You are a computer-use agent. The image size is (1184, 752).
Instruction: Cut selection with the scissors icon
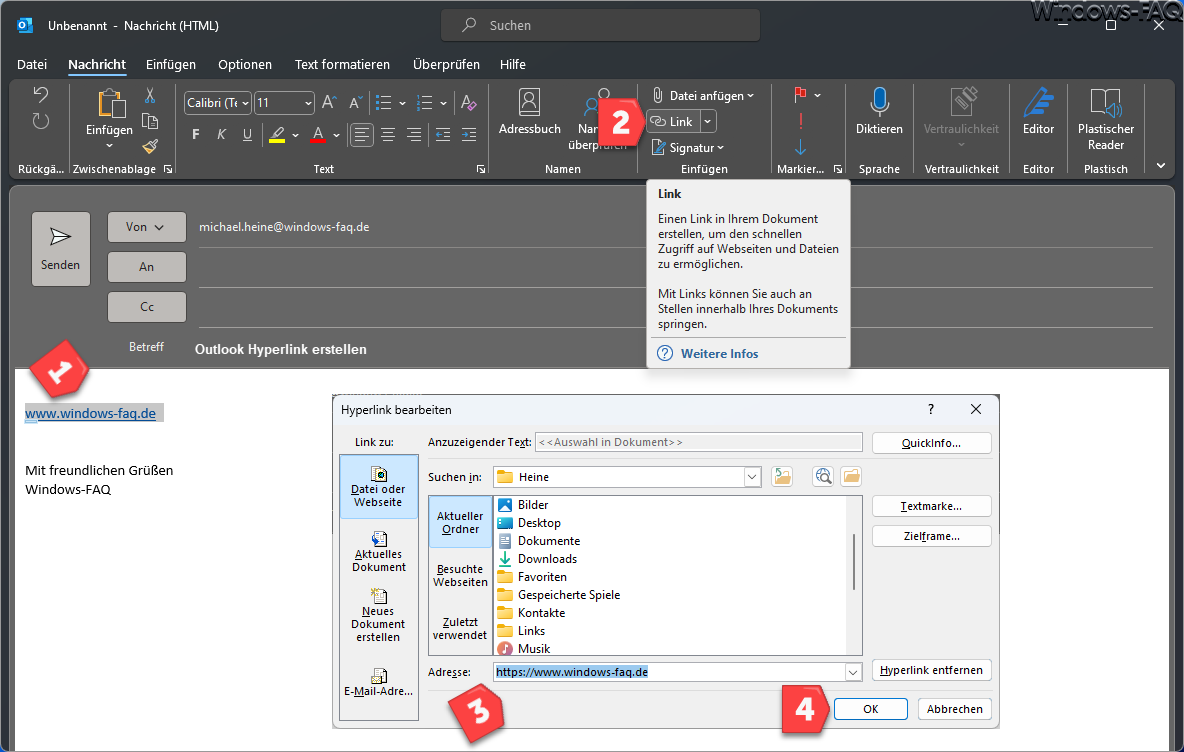tap(150, 95)
